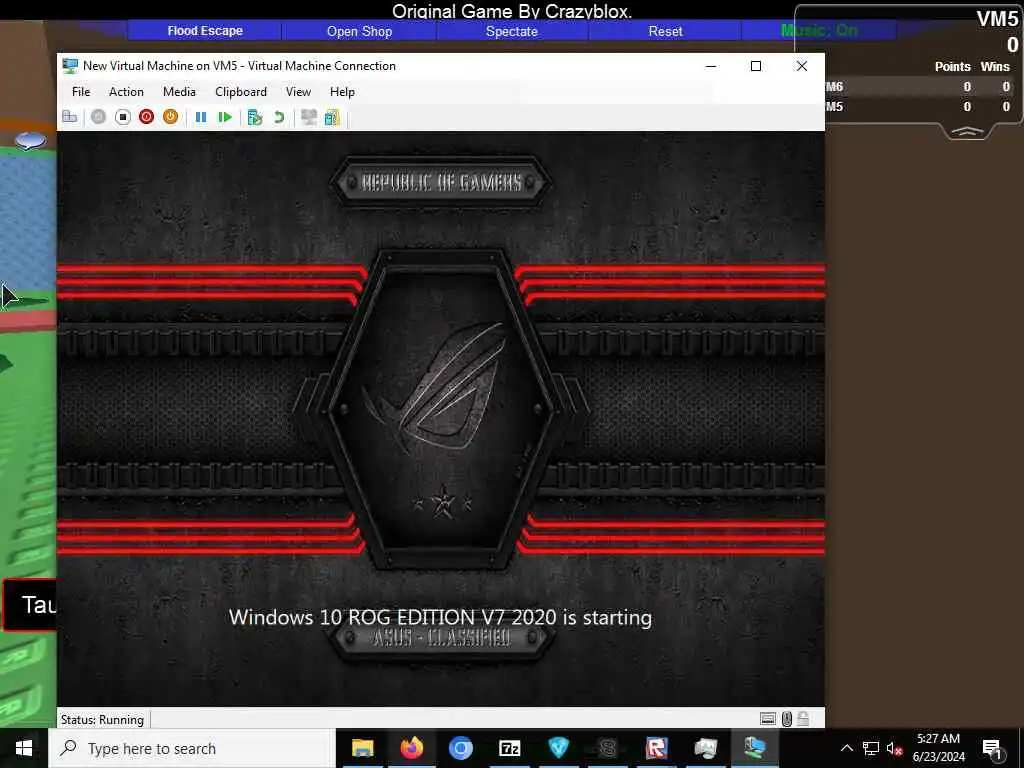This screenshot has width=1024, height=768.
Task: Click the lock indicator in VM status bar
Action: pyautogui.click(x=803, y=719)
